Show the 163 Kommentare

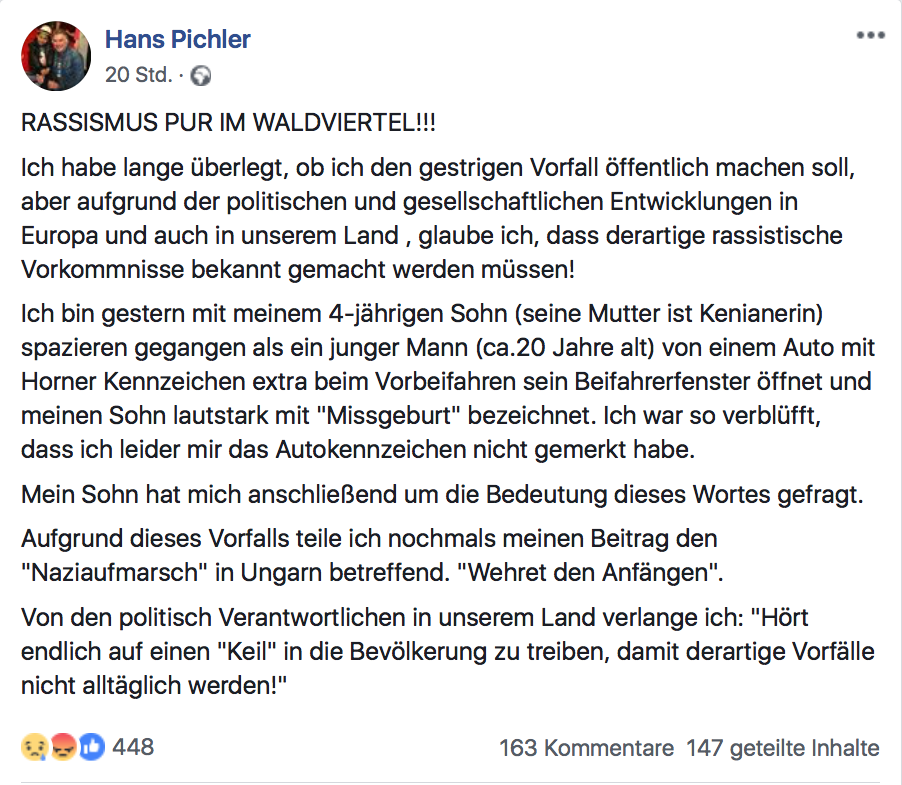coord(586,748)
